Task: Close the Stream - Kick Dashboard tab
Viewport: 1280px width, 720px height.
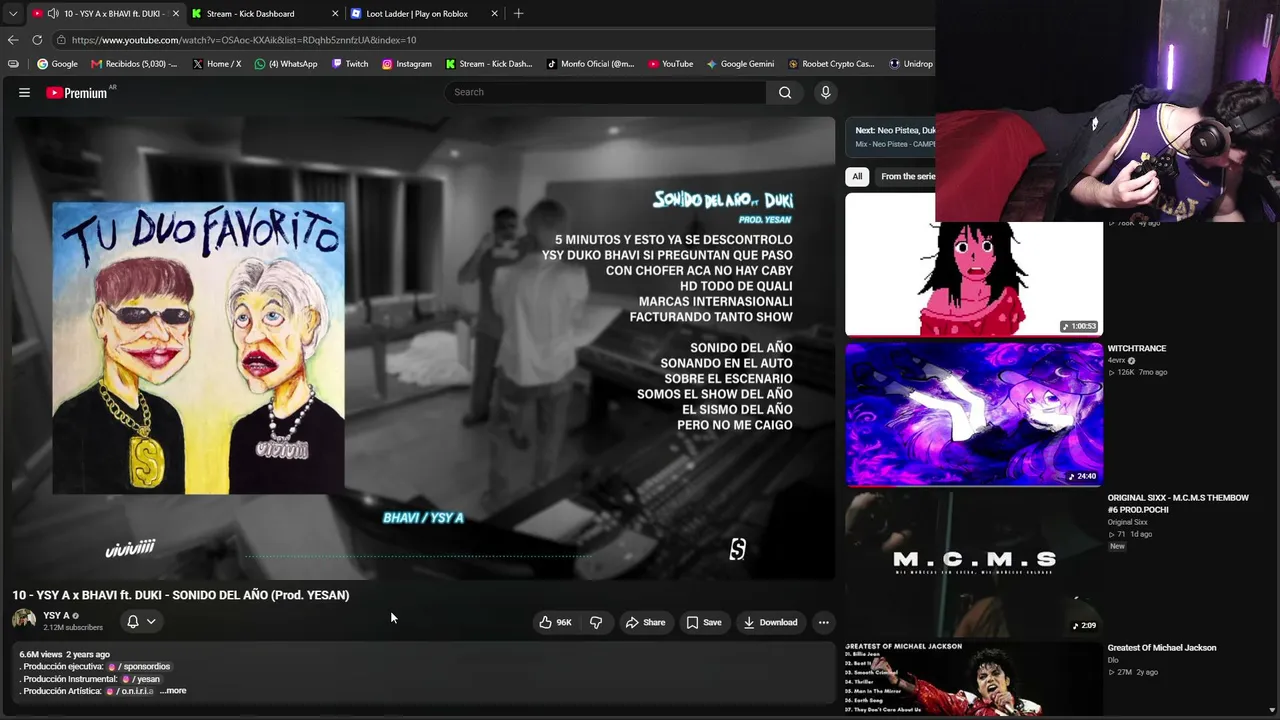Action: [335, 14]
